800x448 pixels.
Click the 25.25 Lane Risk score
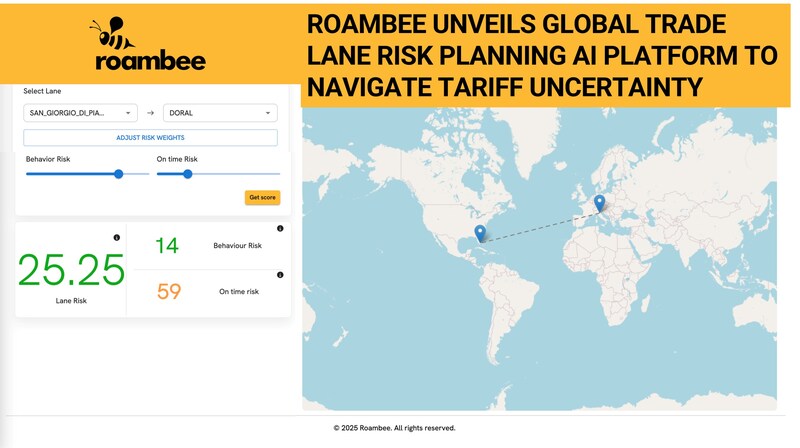[x=71, y=269]
